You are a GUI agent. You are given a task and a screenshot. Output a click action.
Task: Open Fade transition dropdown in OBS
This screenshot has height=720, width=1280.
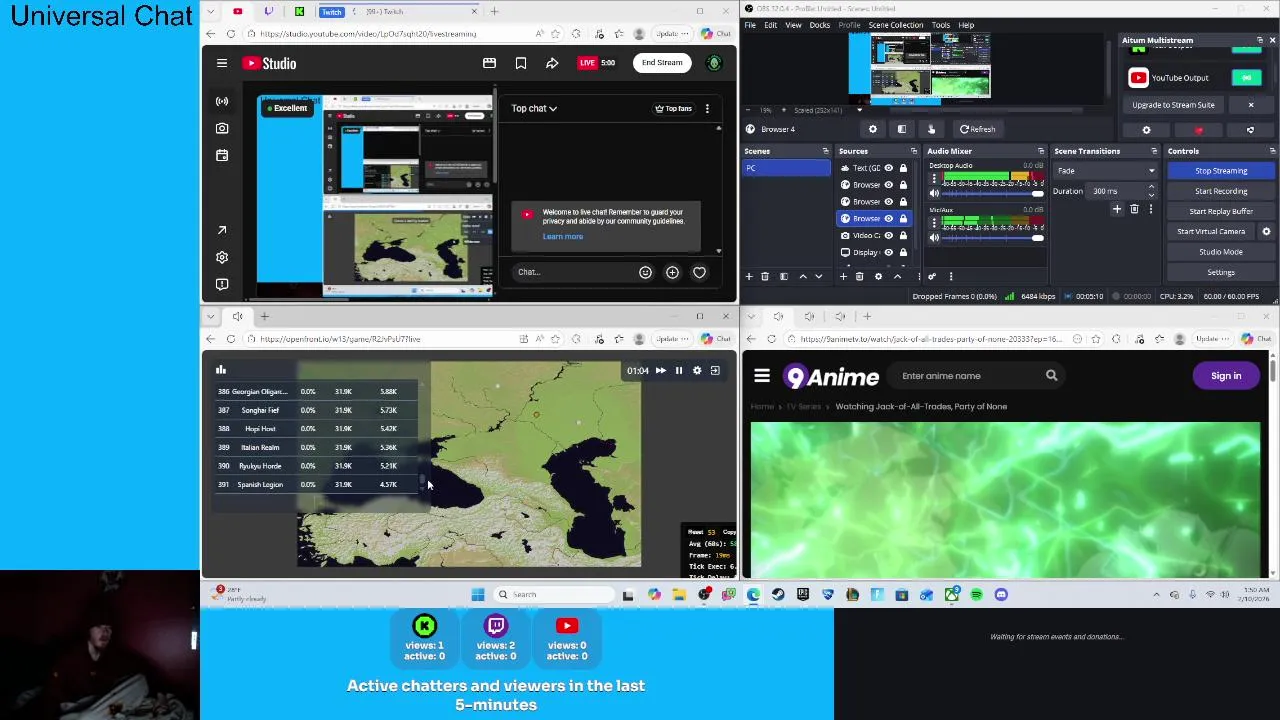(1105, 171)
